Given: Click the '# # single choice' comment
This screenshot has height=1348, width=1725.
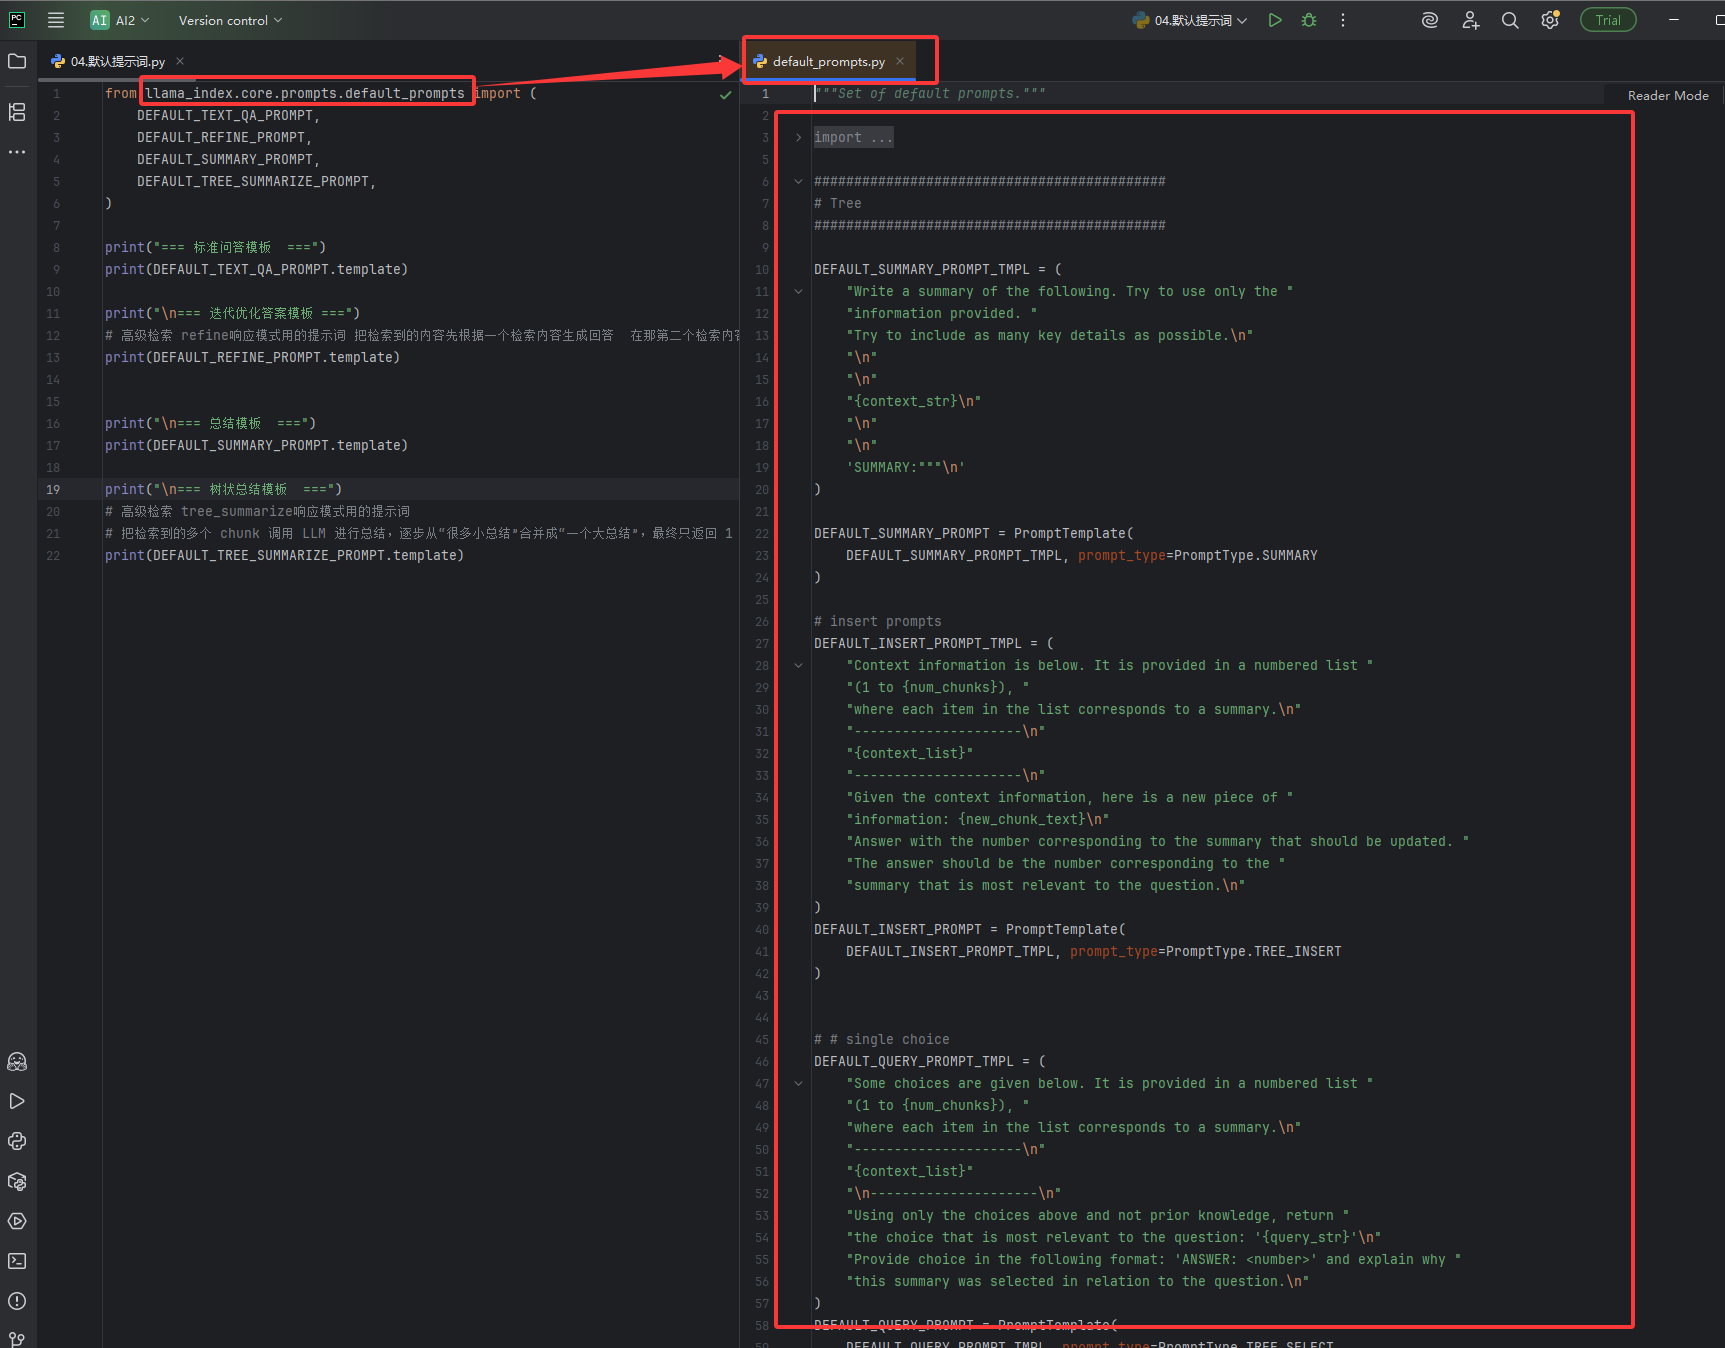Looking at the screenshot, I should [x=881, y=1039].
